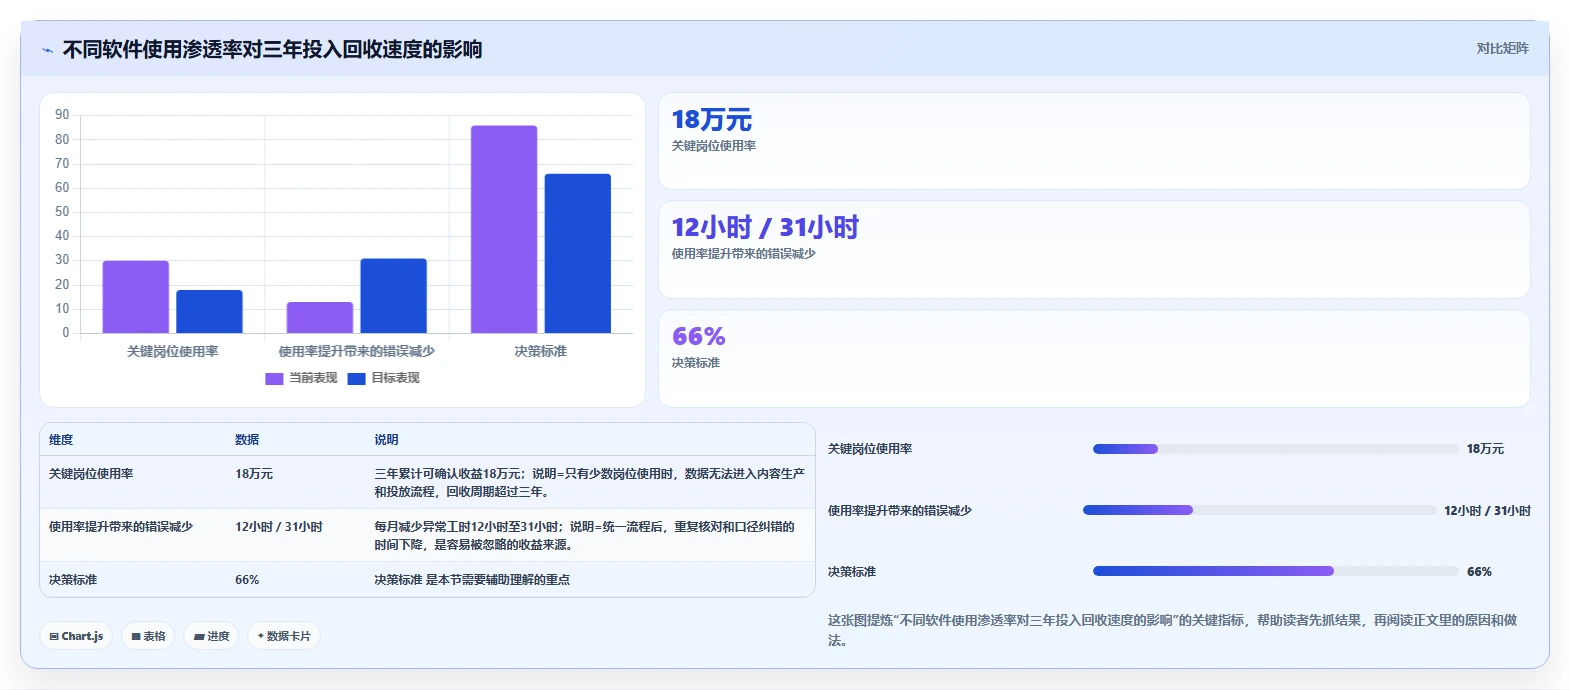Click the 决策标准 progress bar at 66%
Screen dimensions: 1570x690
(1275, 571)
